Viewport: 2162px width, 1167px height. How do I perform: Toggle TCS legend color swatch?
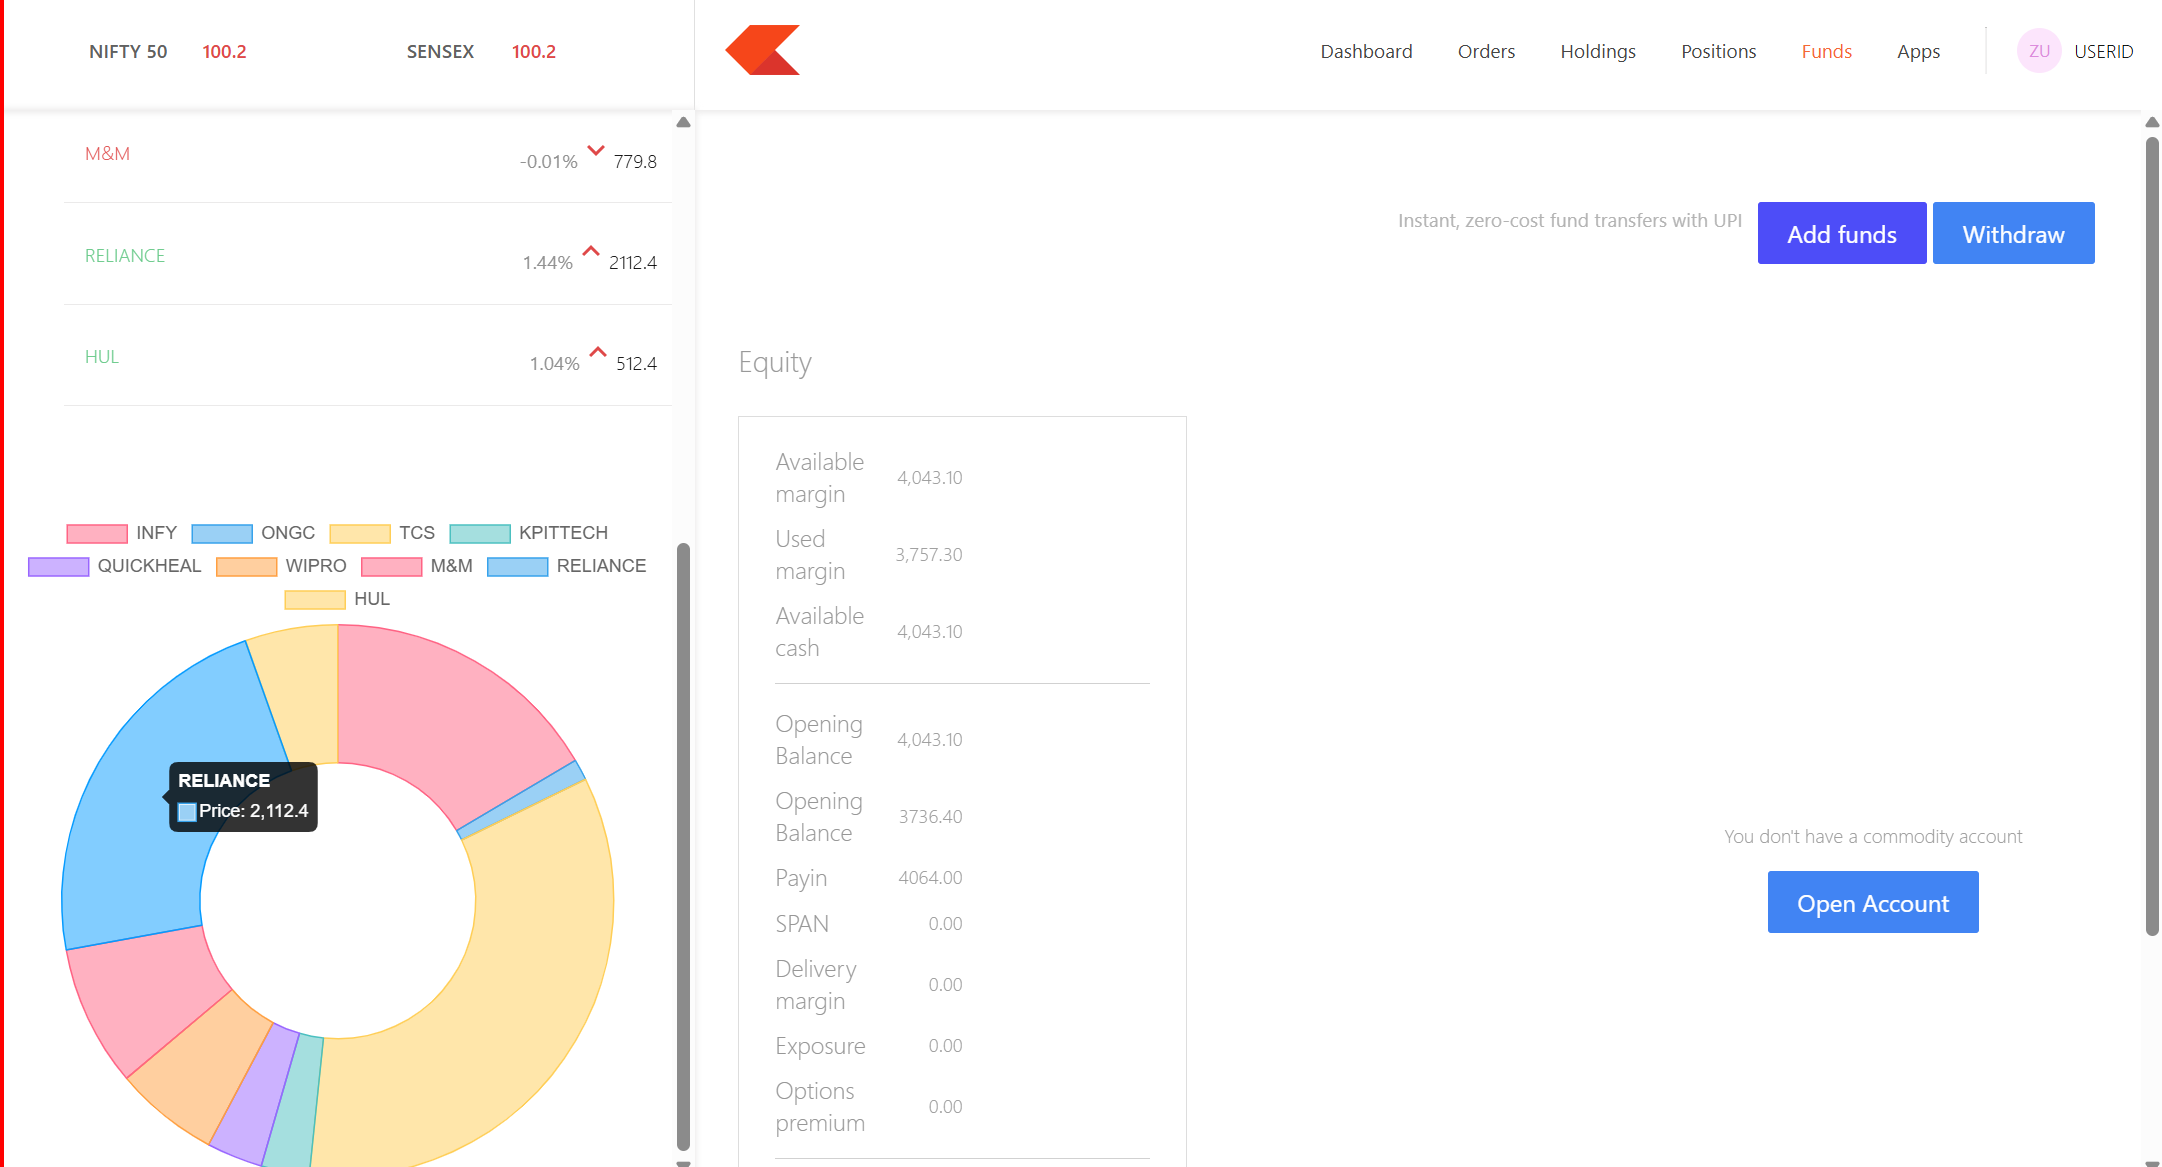click(x=360, y=533)
